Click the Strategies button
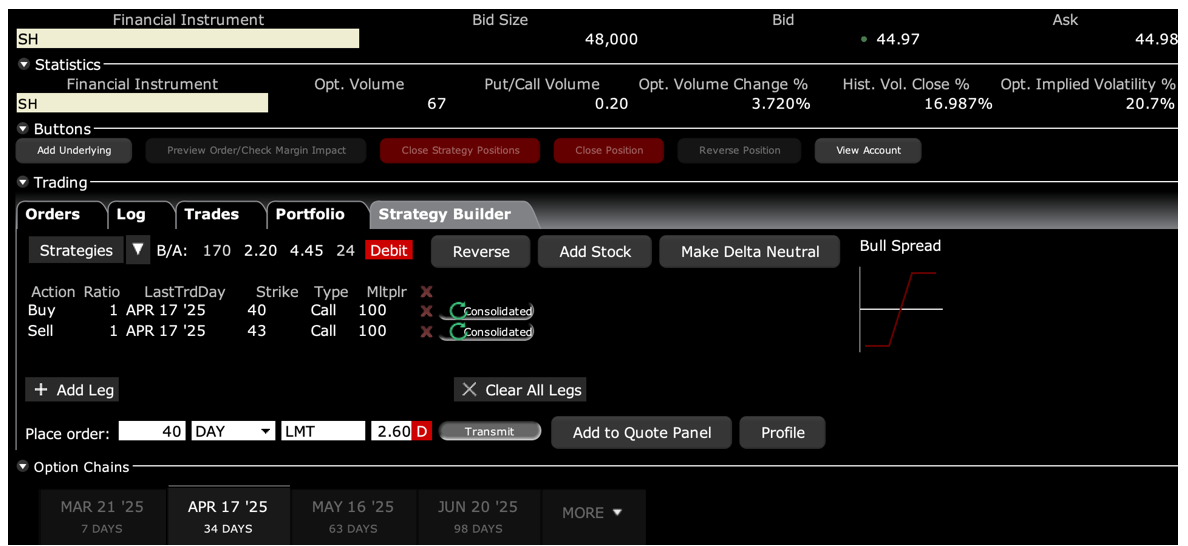 [76, 251]
